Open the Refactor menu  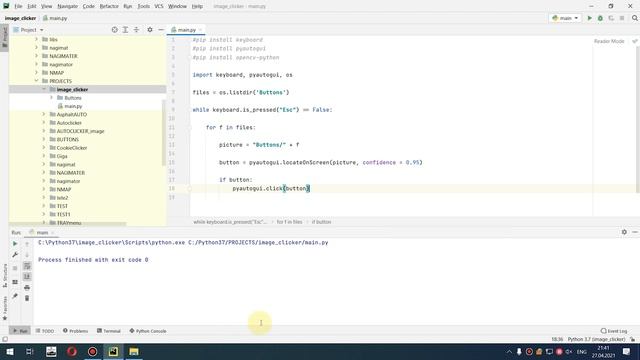tap(109, 6)
